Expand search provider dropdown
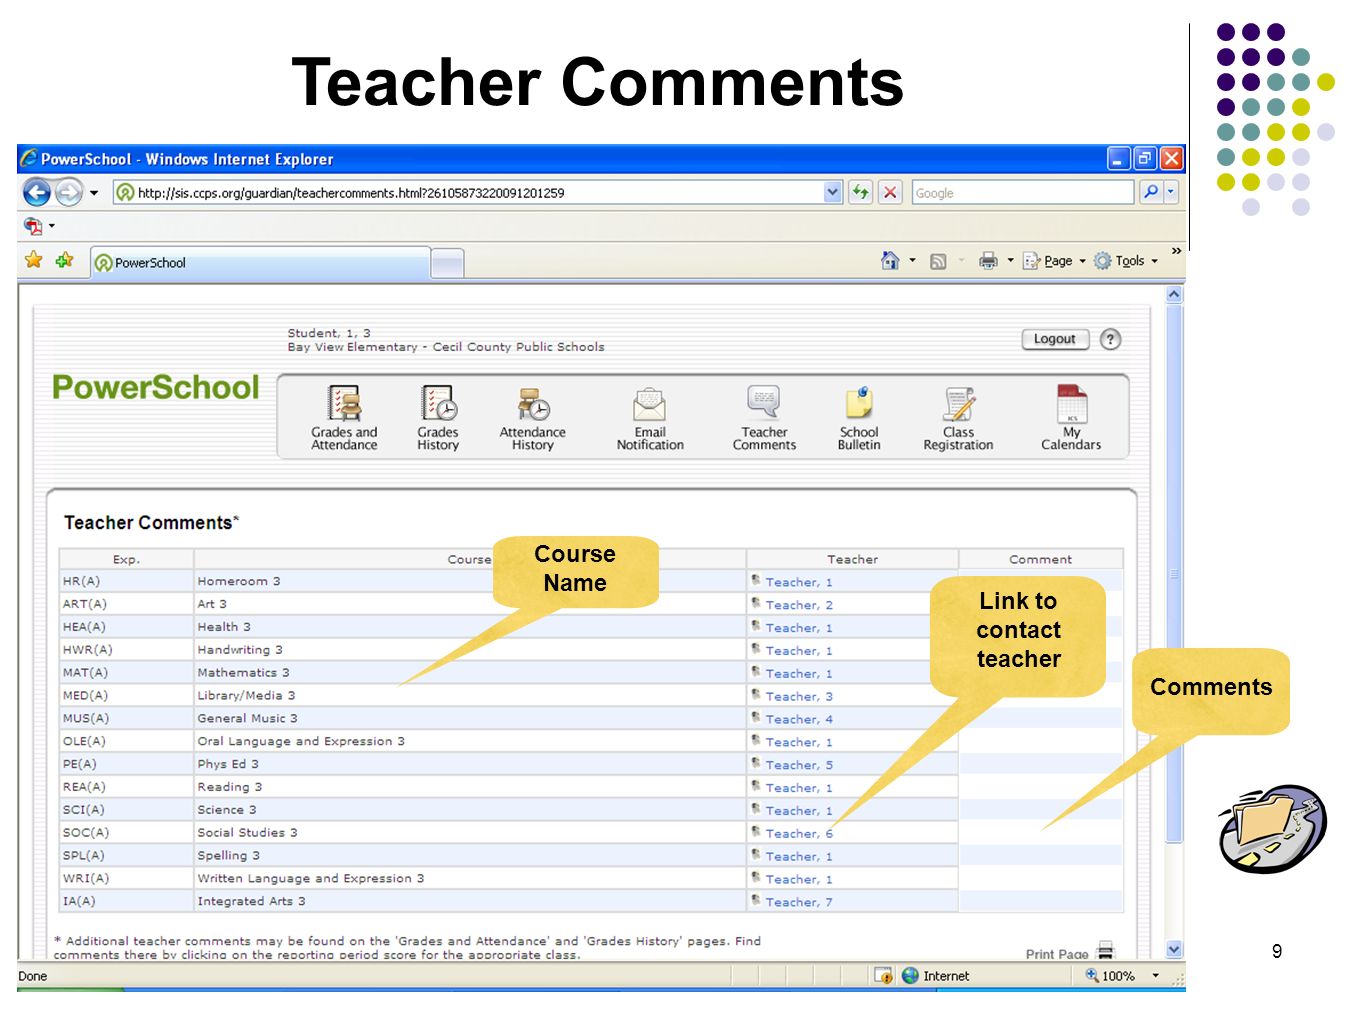Image resolution: width=1365 pixels, height=1024 pixels. click(1171, 192)
